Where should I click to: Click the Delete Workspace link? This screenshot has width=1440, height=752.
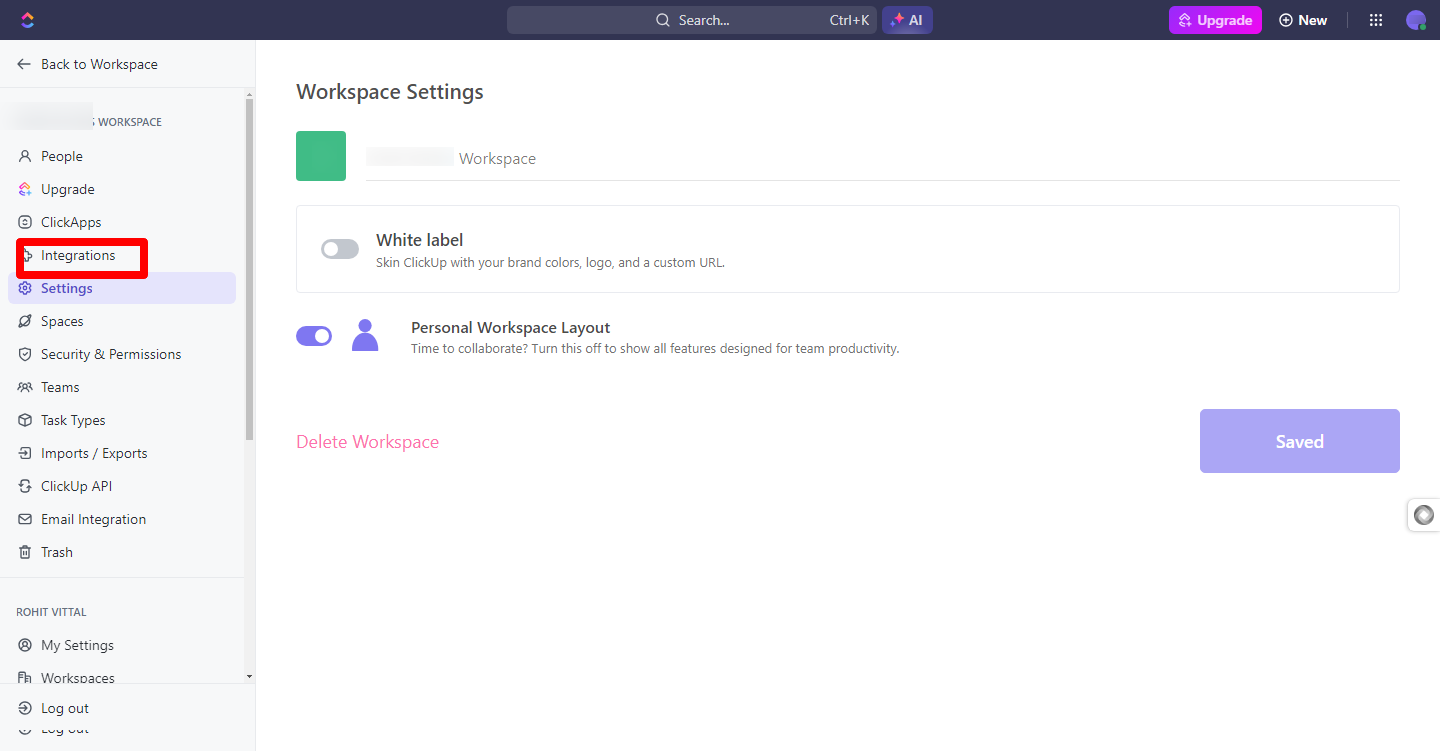(367, 442)
